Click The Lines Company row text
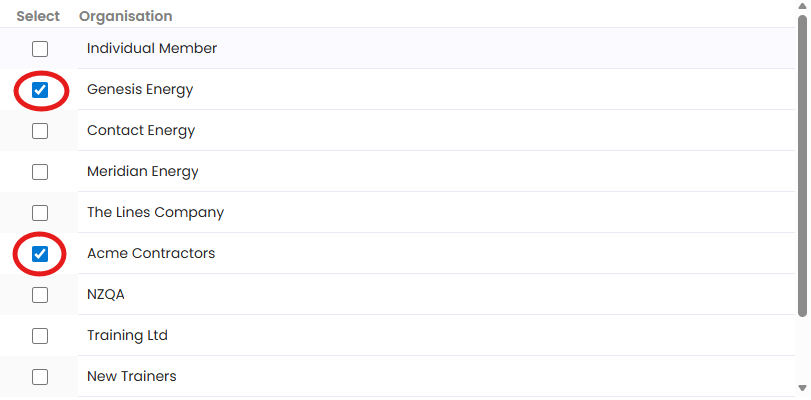Image resolution: width=811 pixels, height=400 pixels. coord(155,213)
